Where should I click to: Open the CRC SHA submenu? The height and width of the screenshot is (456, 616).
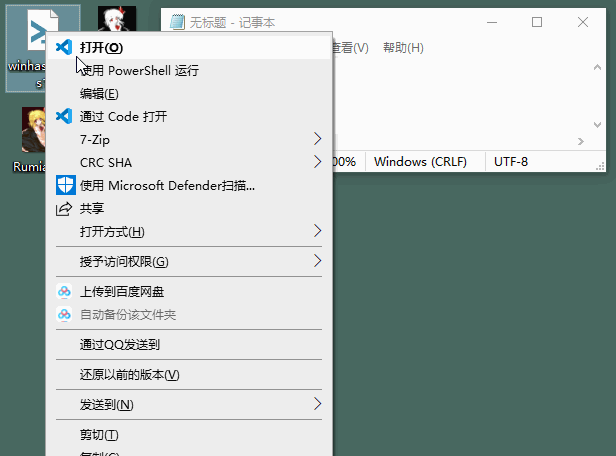point(189,162)
